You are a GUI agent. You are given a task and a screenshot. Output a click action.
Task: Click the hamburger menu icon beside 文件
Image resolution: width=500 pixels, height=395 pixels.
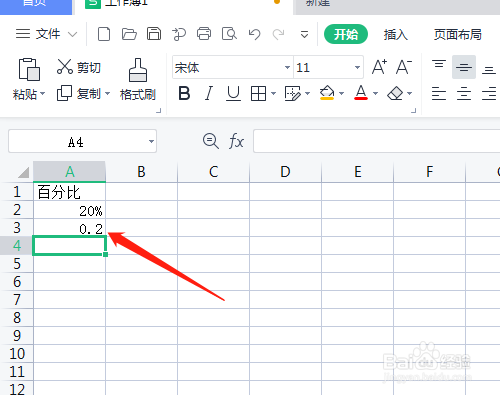(23, 34)
